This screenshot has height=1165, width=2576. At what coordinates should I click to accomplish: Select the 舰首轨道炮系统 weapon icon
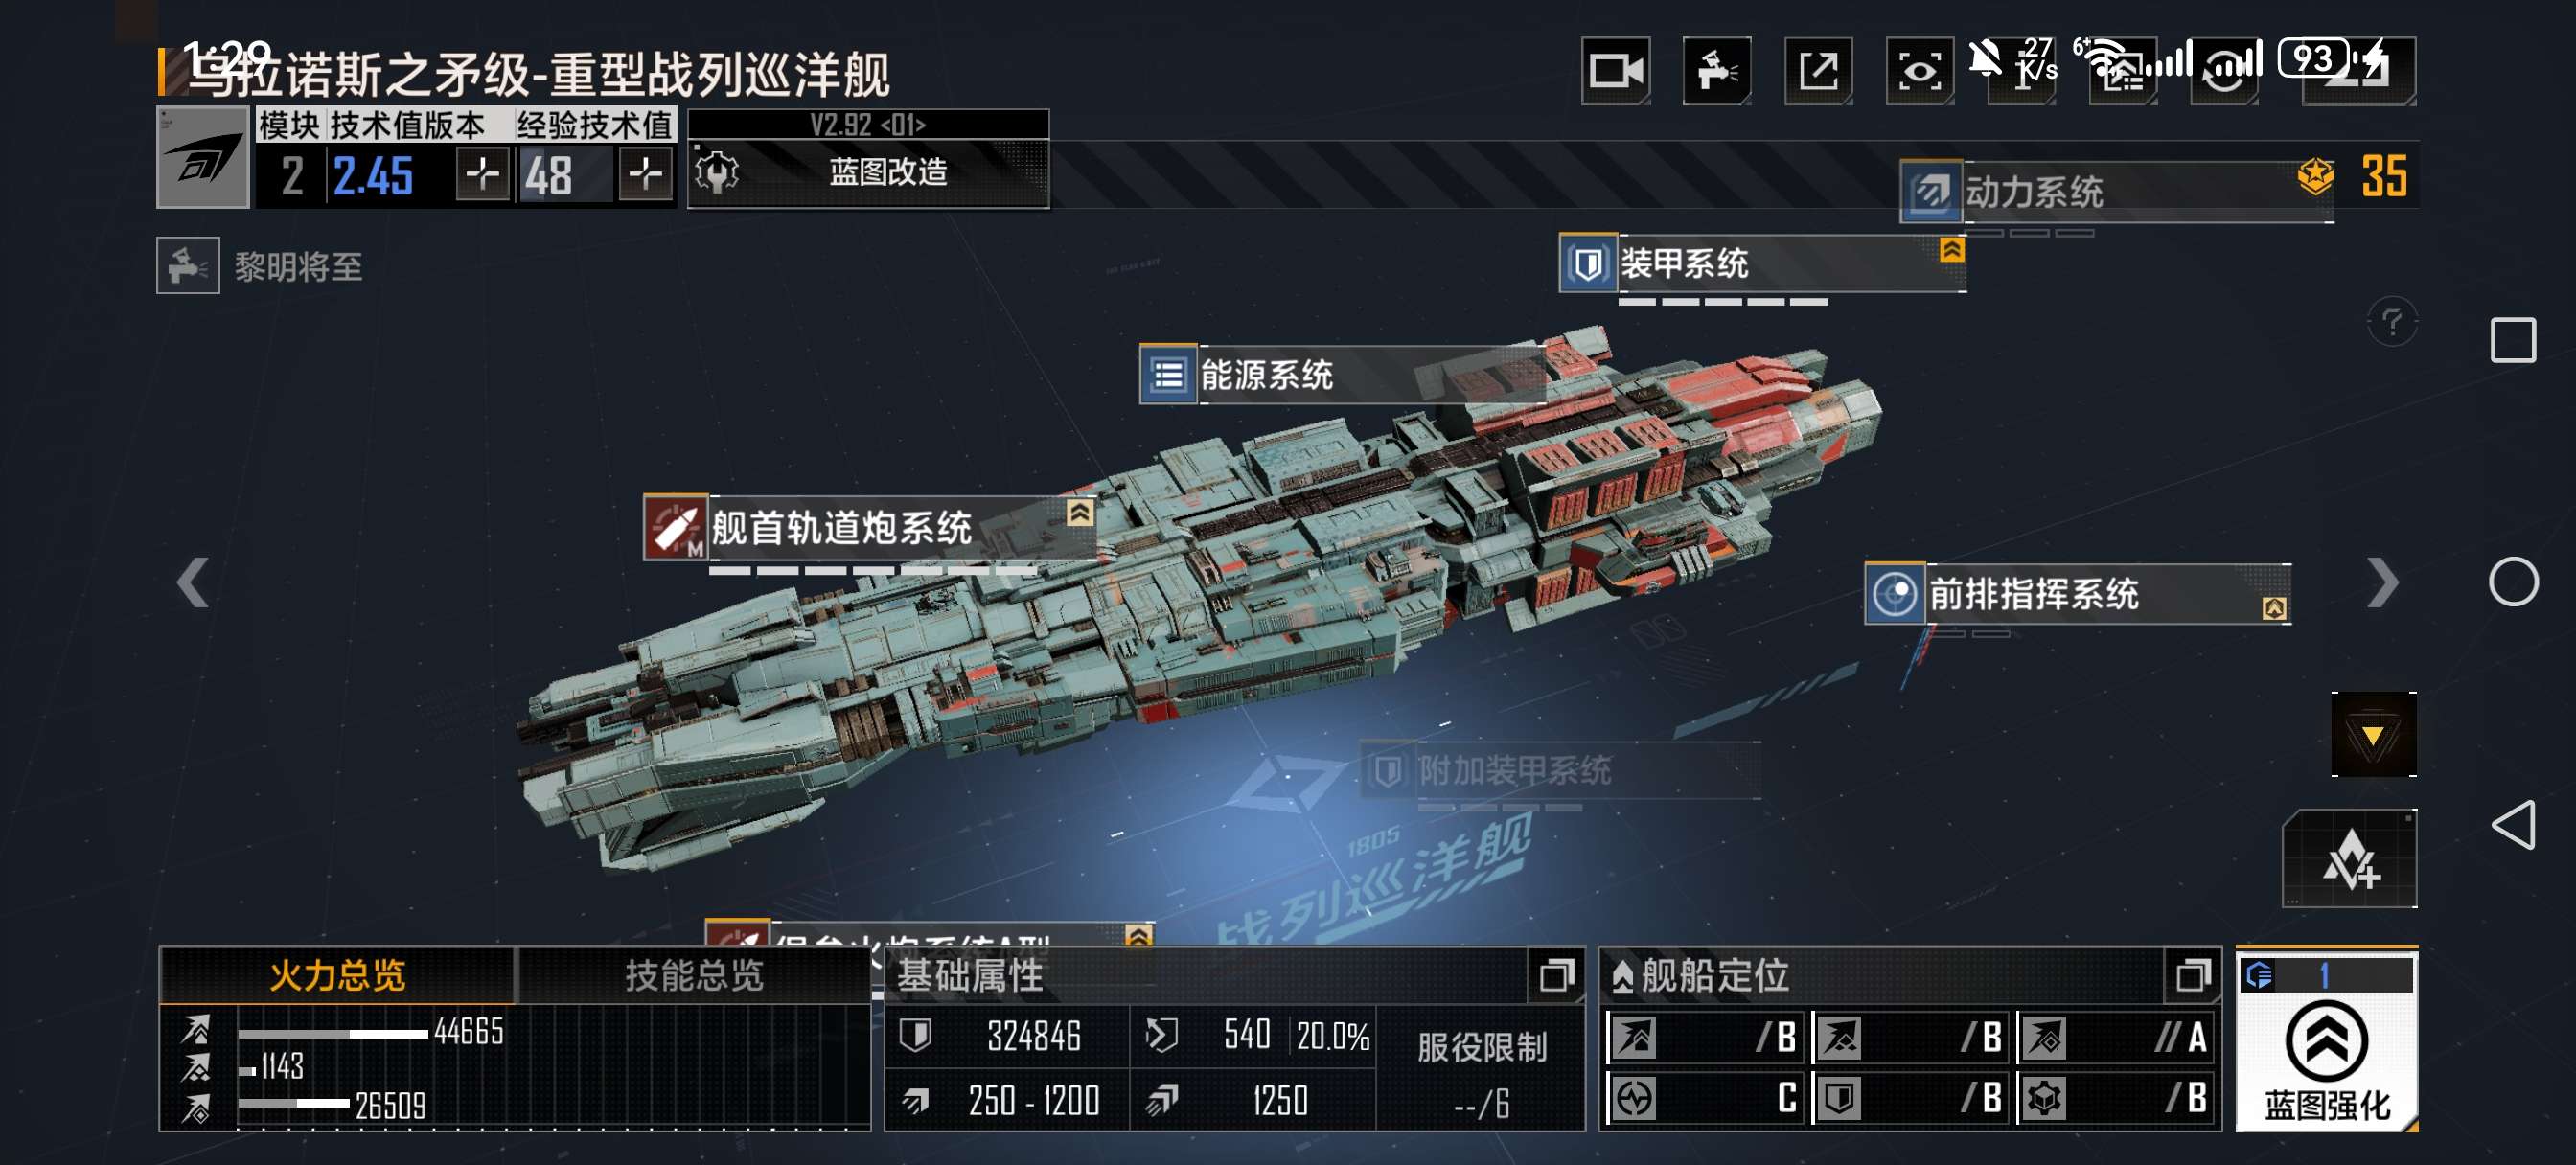675,527
